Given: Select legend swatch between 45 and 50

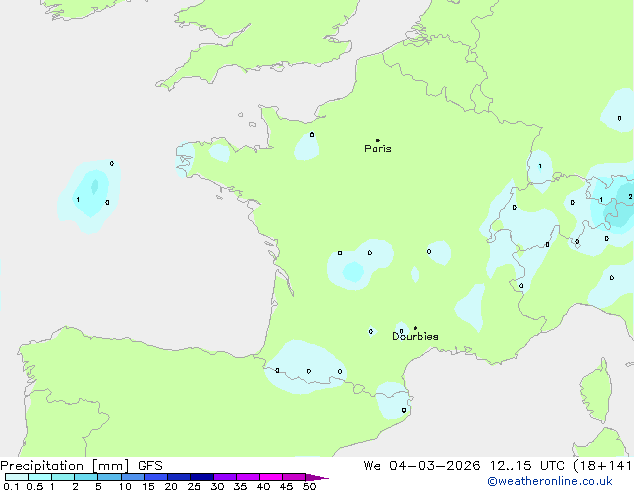Looking at the screenshot, I should (294, 477).
